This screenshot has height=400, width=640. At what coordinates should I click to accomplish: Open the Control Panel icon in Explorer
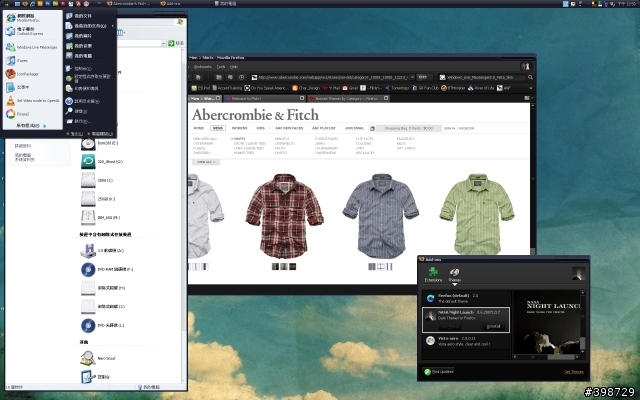click(88, 377)
